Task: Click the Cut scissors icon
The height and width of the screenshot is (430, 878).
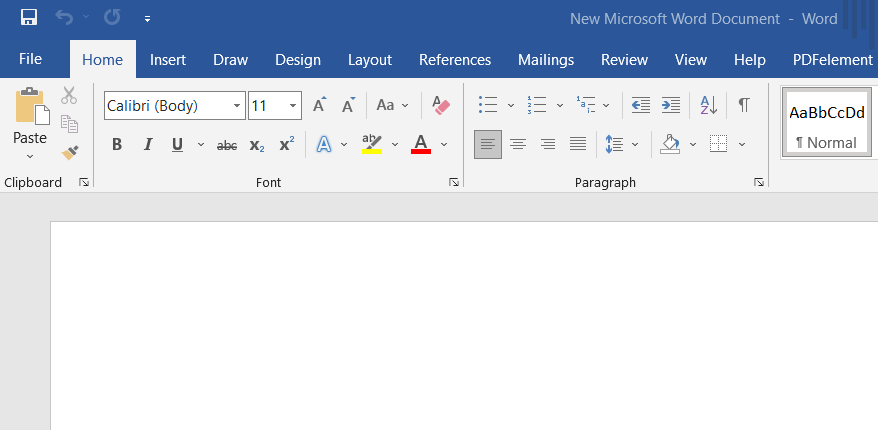Action: [x=69, y=96]
